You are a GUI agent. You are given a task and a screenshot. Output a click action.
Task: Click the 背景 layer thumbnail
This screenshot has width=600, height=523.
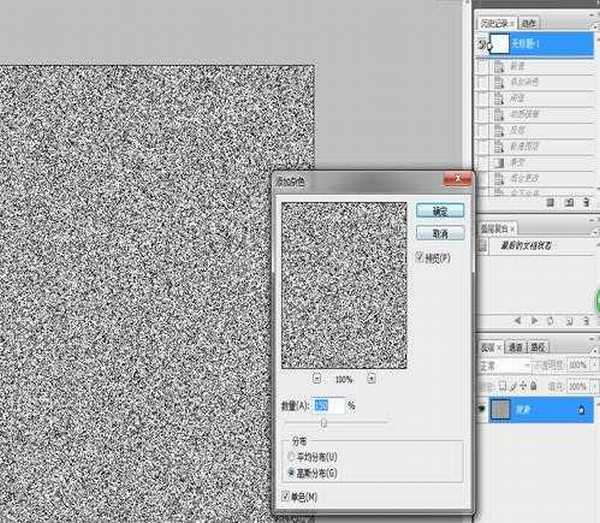500,409
